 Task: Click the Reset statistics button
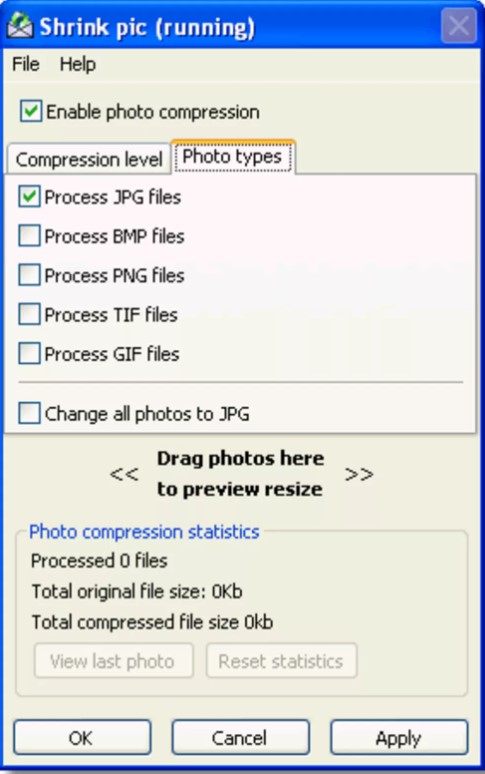pos(281,661)
